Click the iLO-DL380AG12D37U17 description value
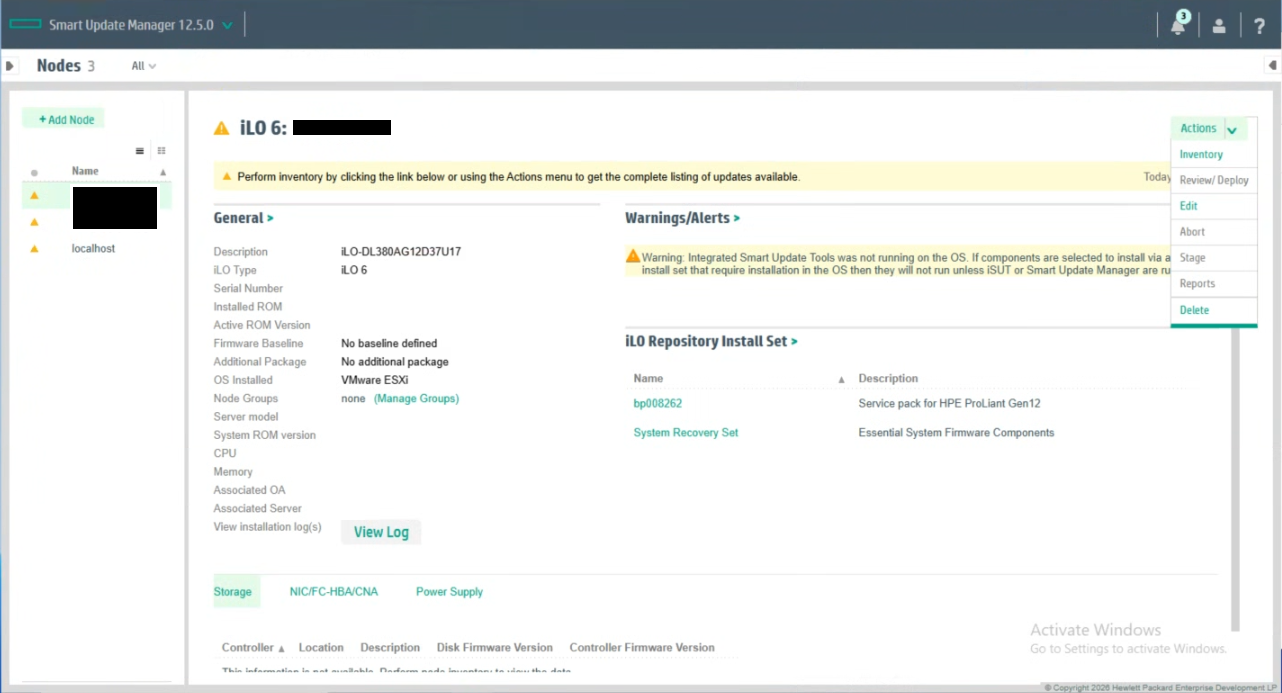 (x=401, y=252)
